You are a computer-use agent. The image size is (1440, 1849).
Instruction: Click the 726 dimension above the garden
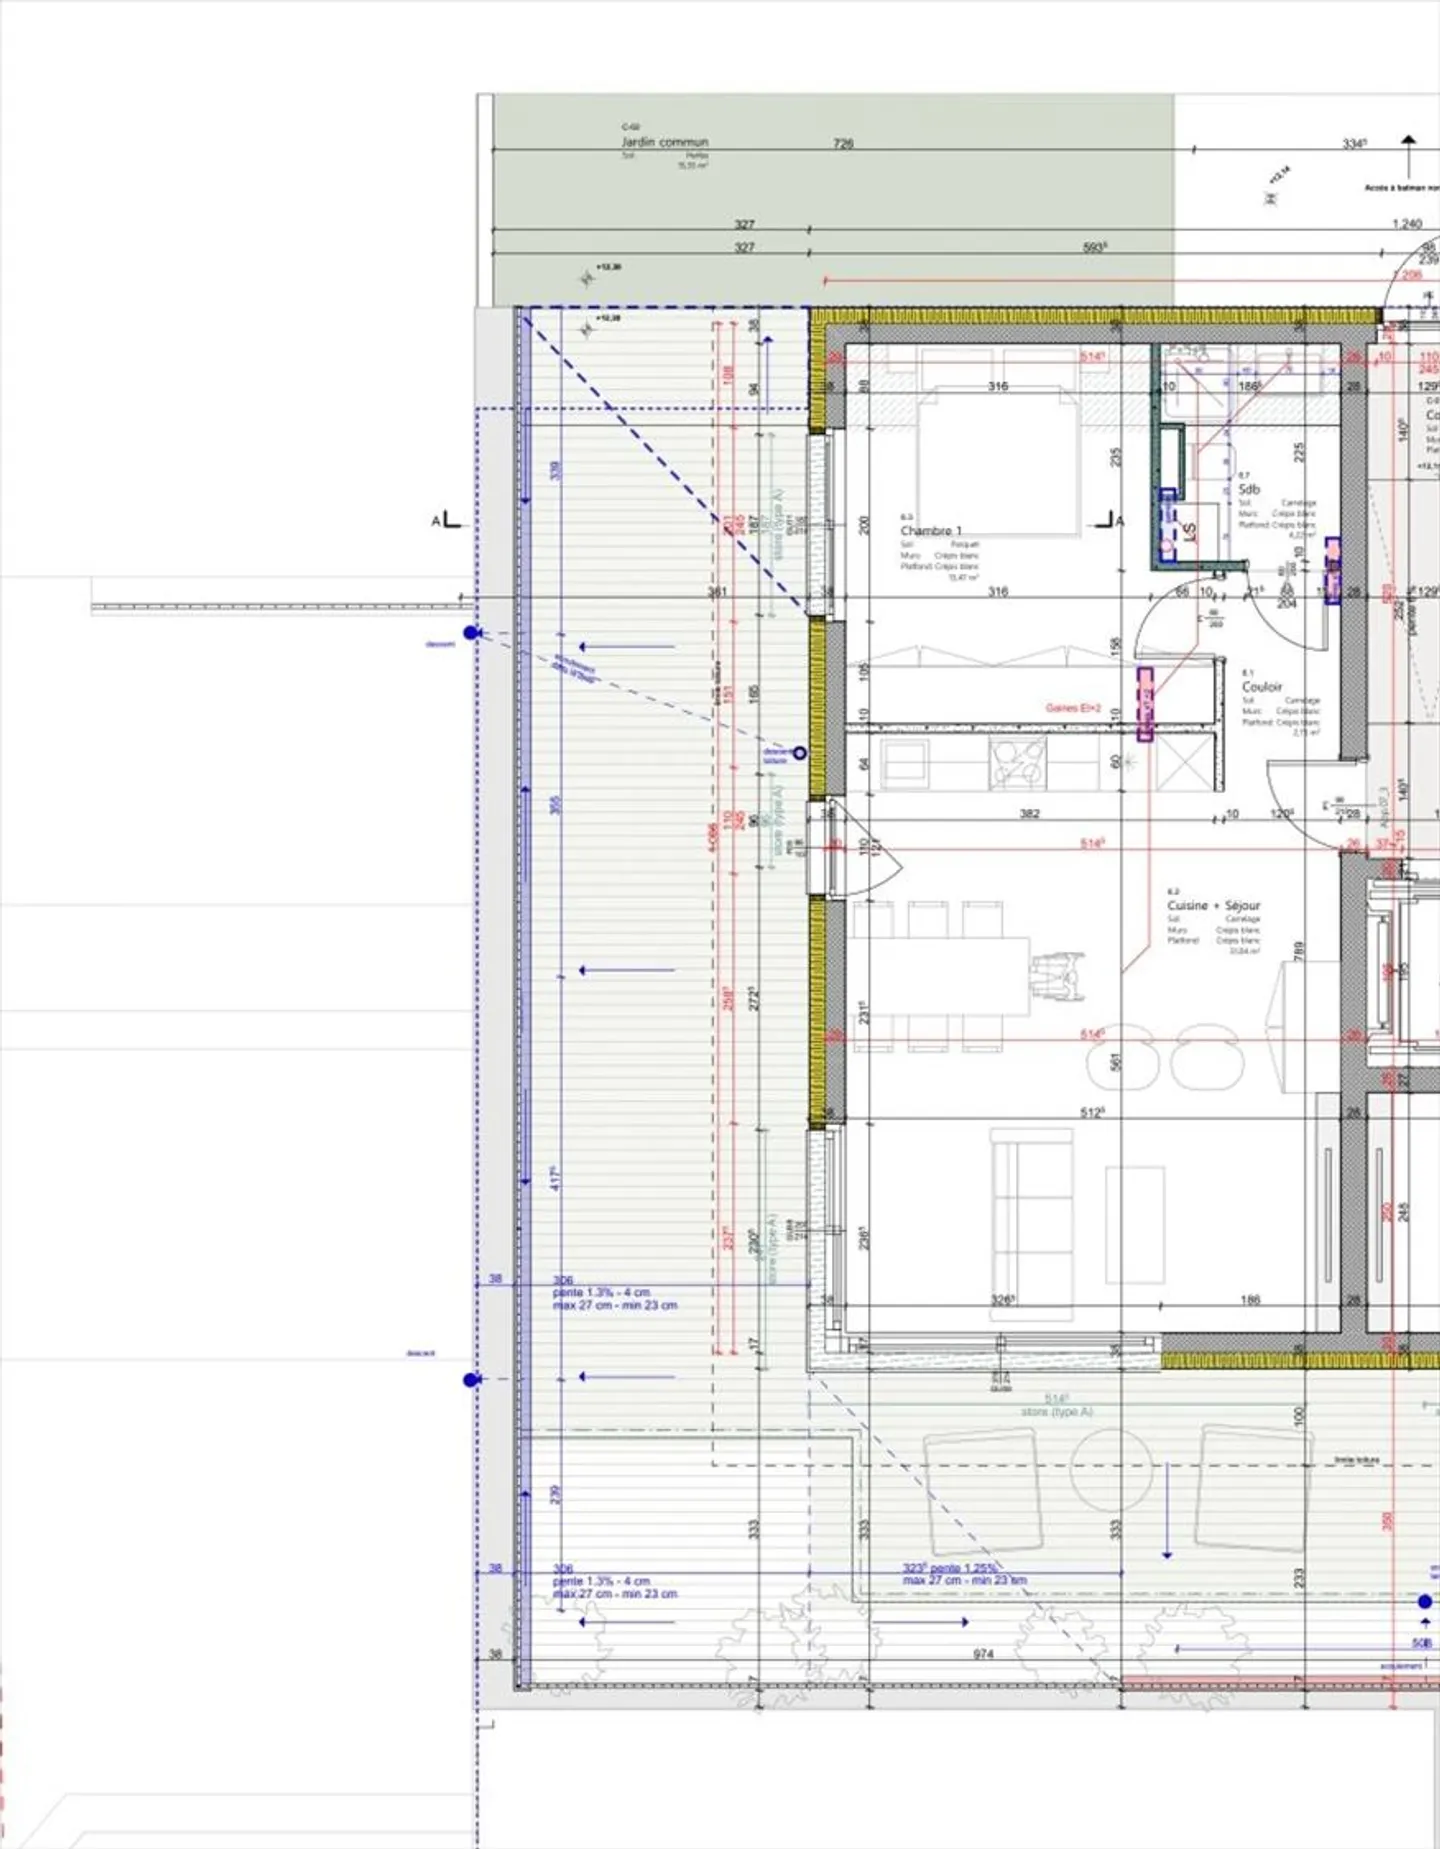843,143
